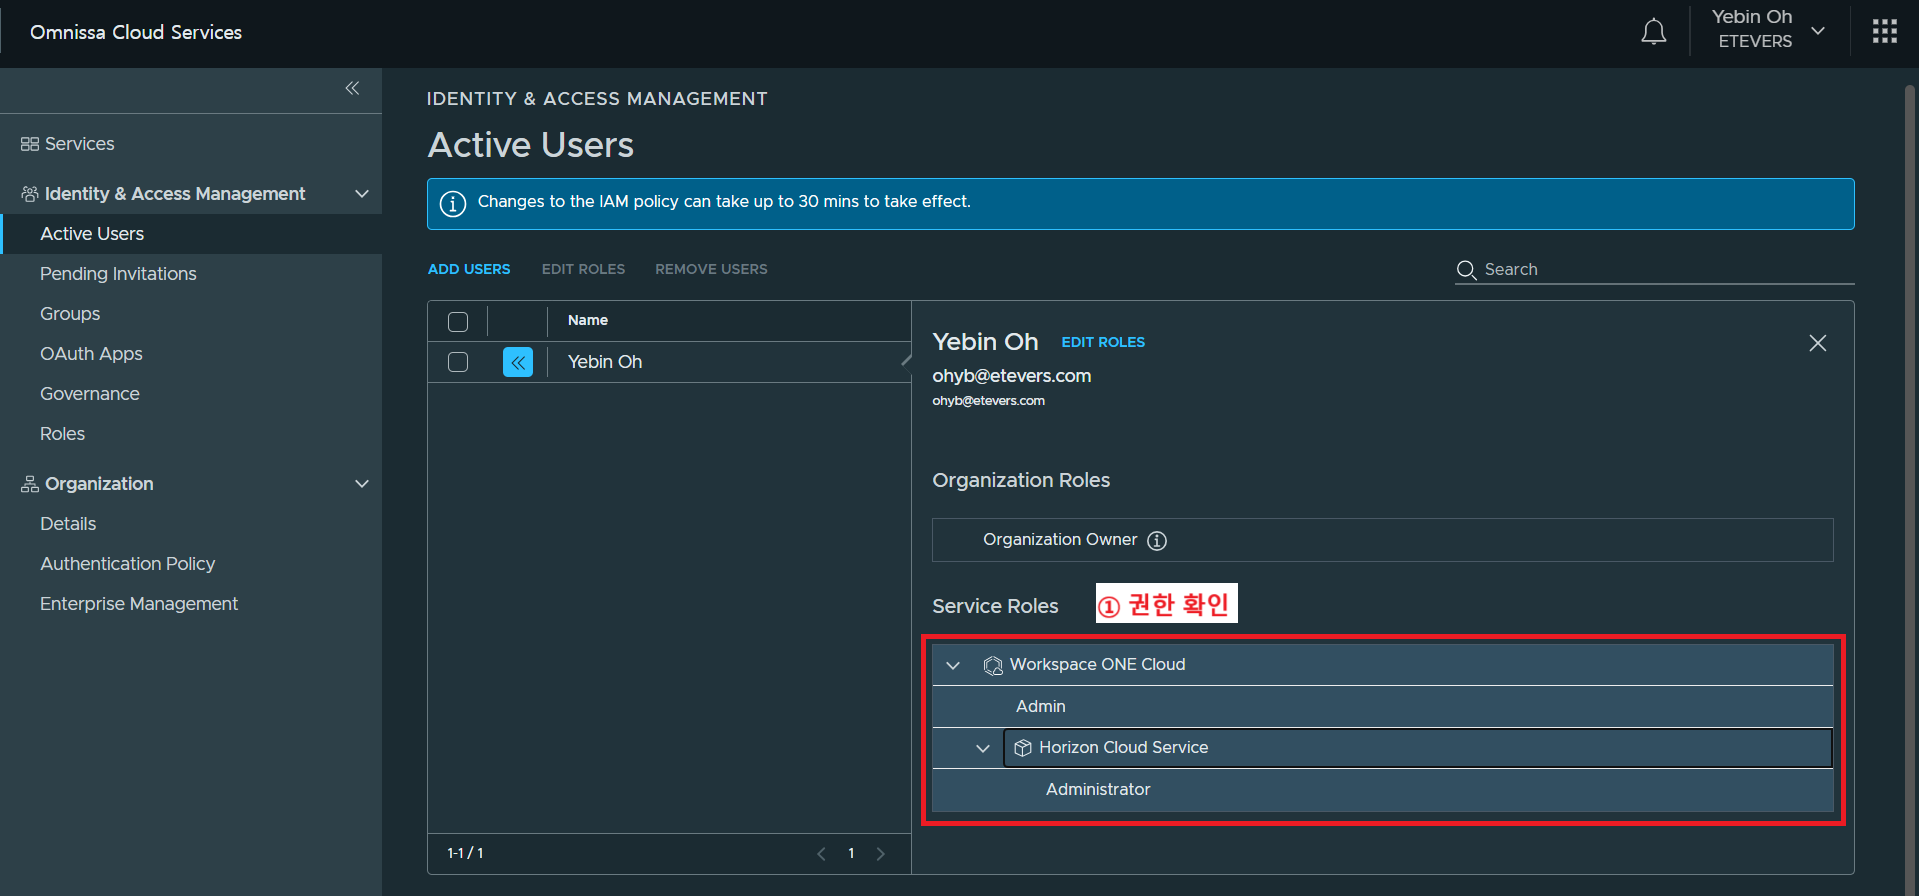
Task: Click the ADD USERS button
Action: tap(469, 269)
